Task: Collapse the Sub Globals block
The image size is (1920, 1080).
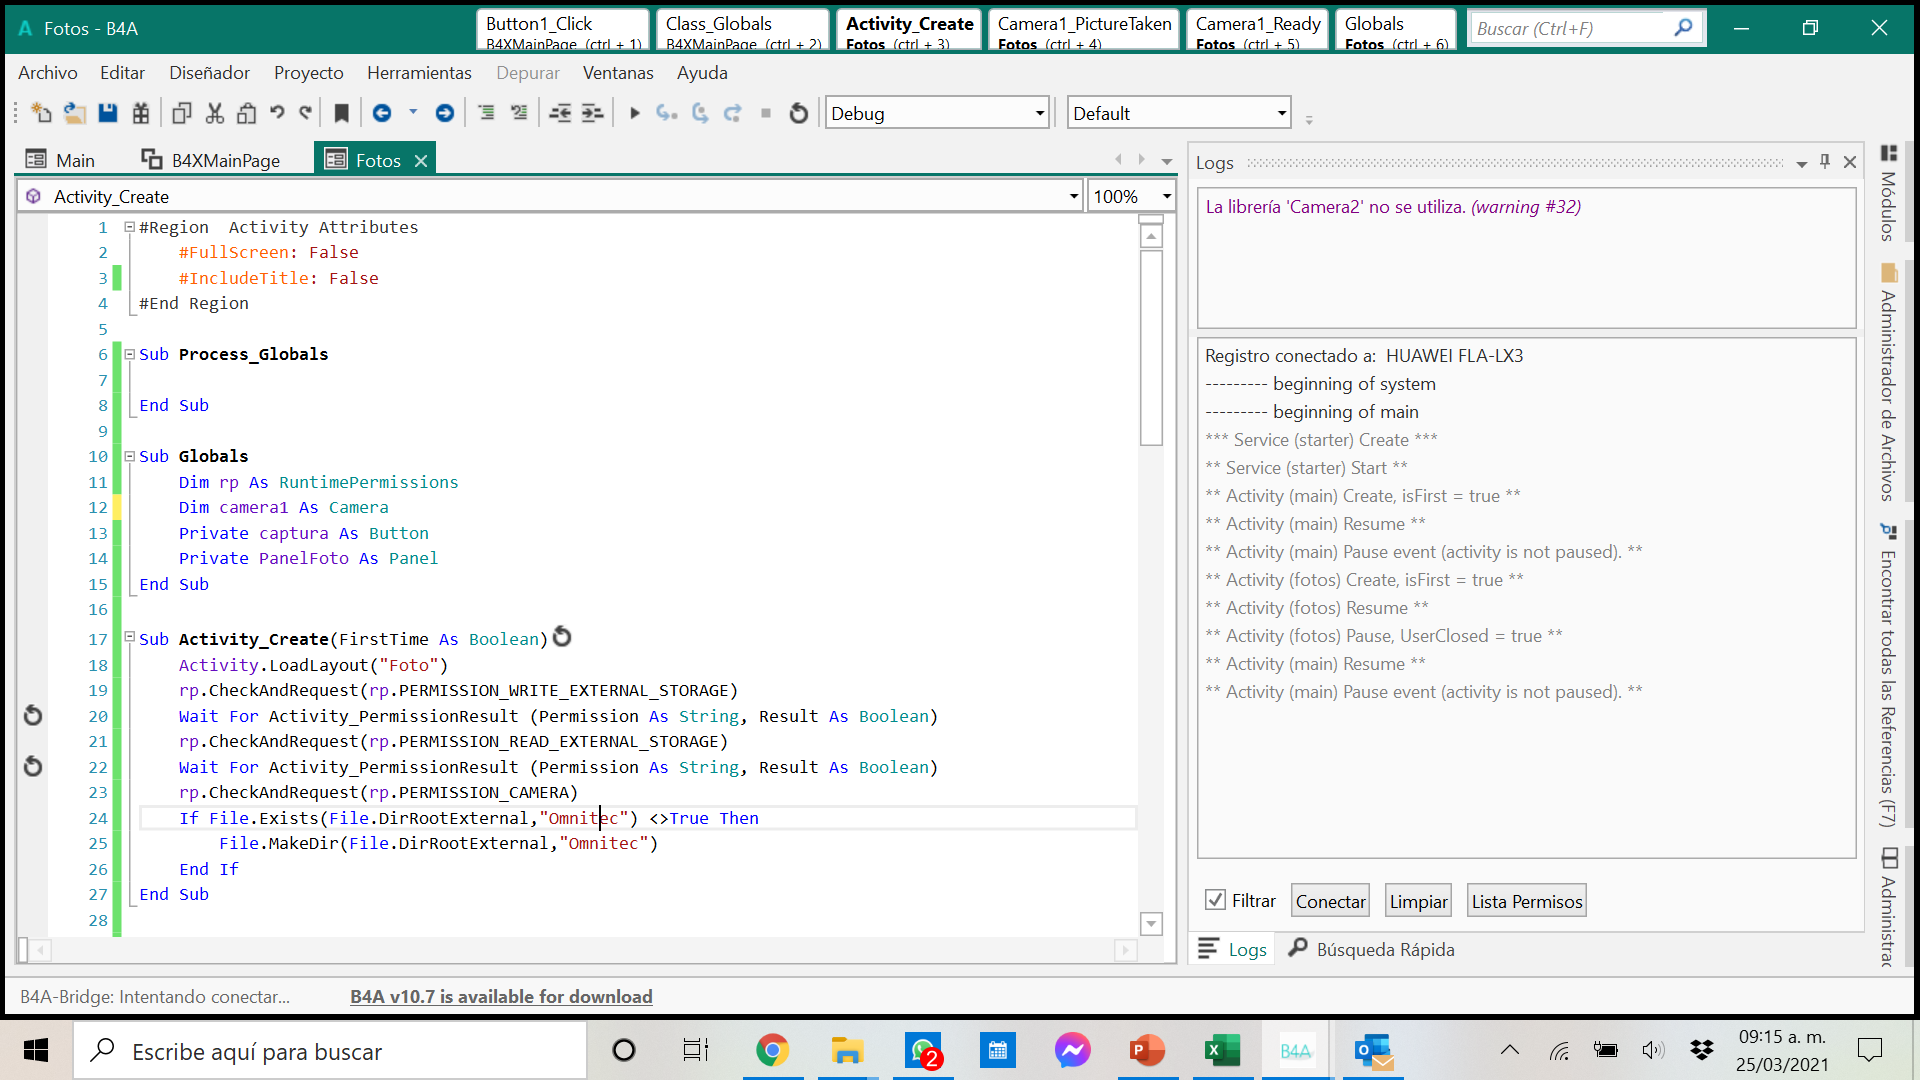Action: click(129, 456)
